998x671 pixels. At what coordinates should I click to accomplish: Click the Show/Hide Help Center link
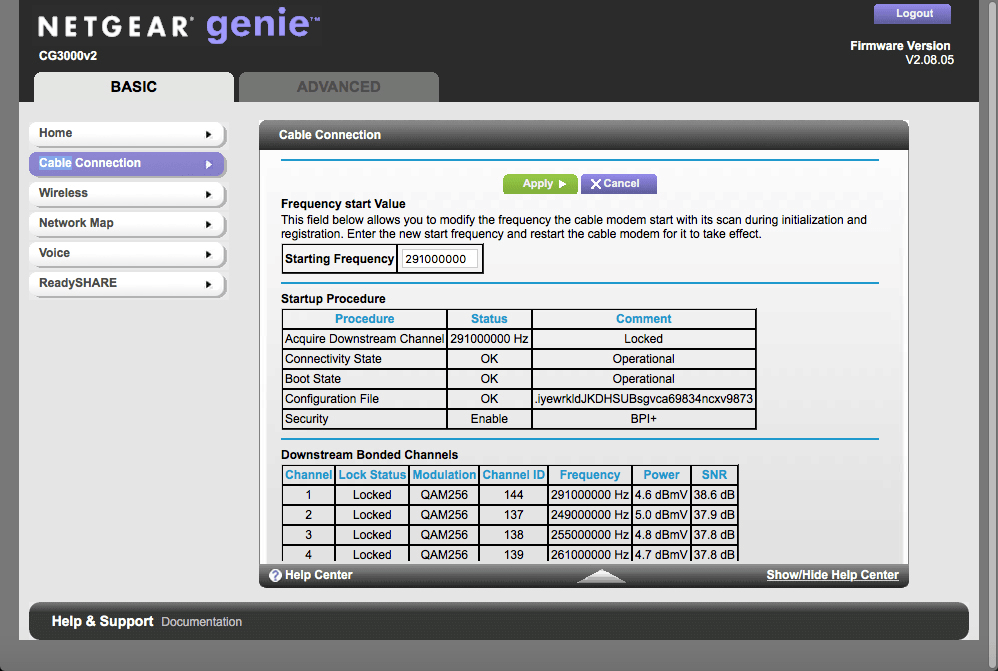tap(833, 575)
